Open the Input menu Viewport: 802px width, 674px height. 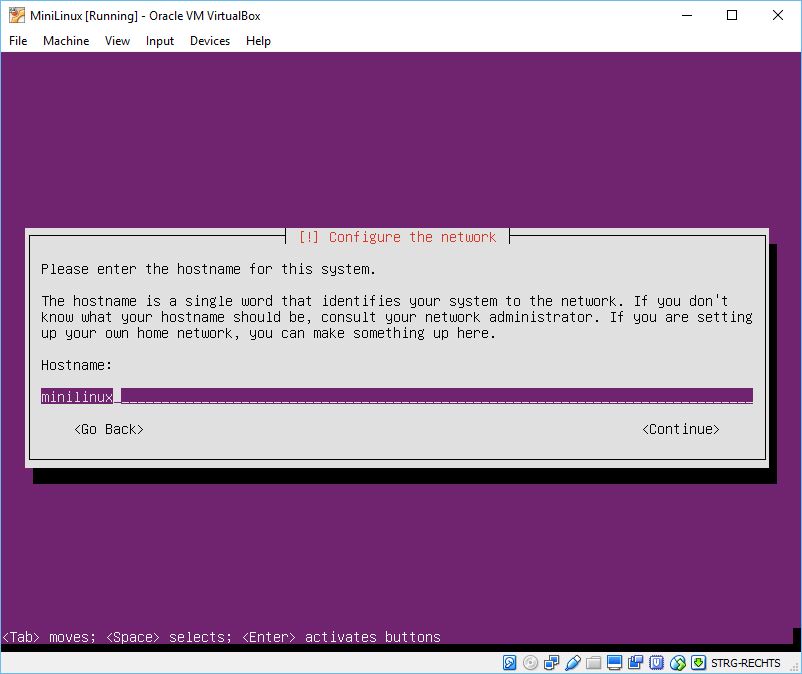point(160,41)
